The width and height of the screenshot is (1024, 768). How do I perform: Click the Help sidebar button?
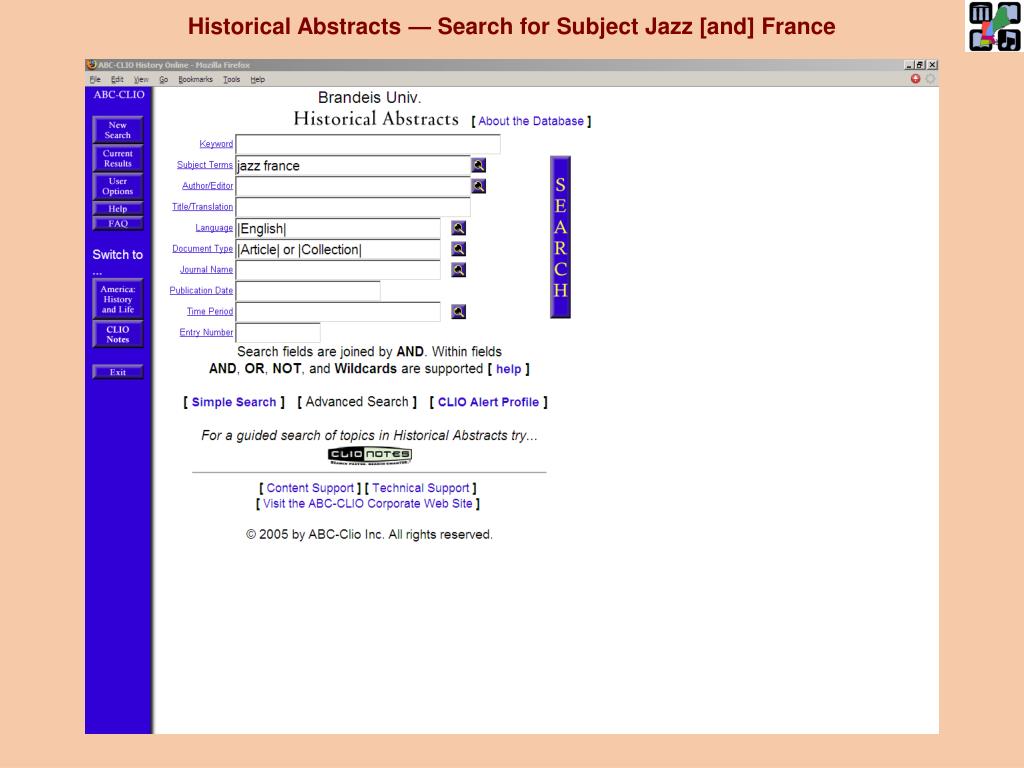[118, 209]
